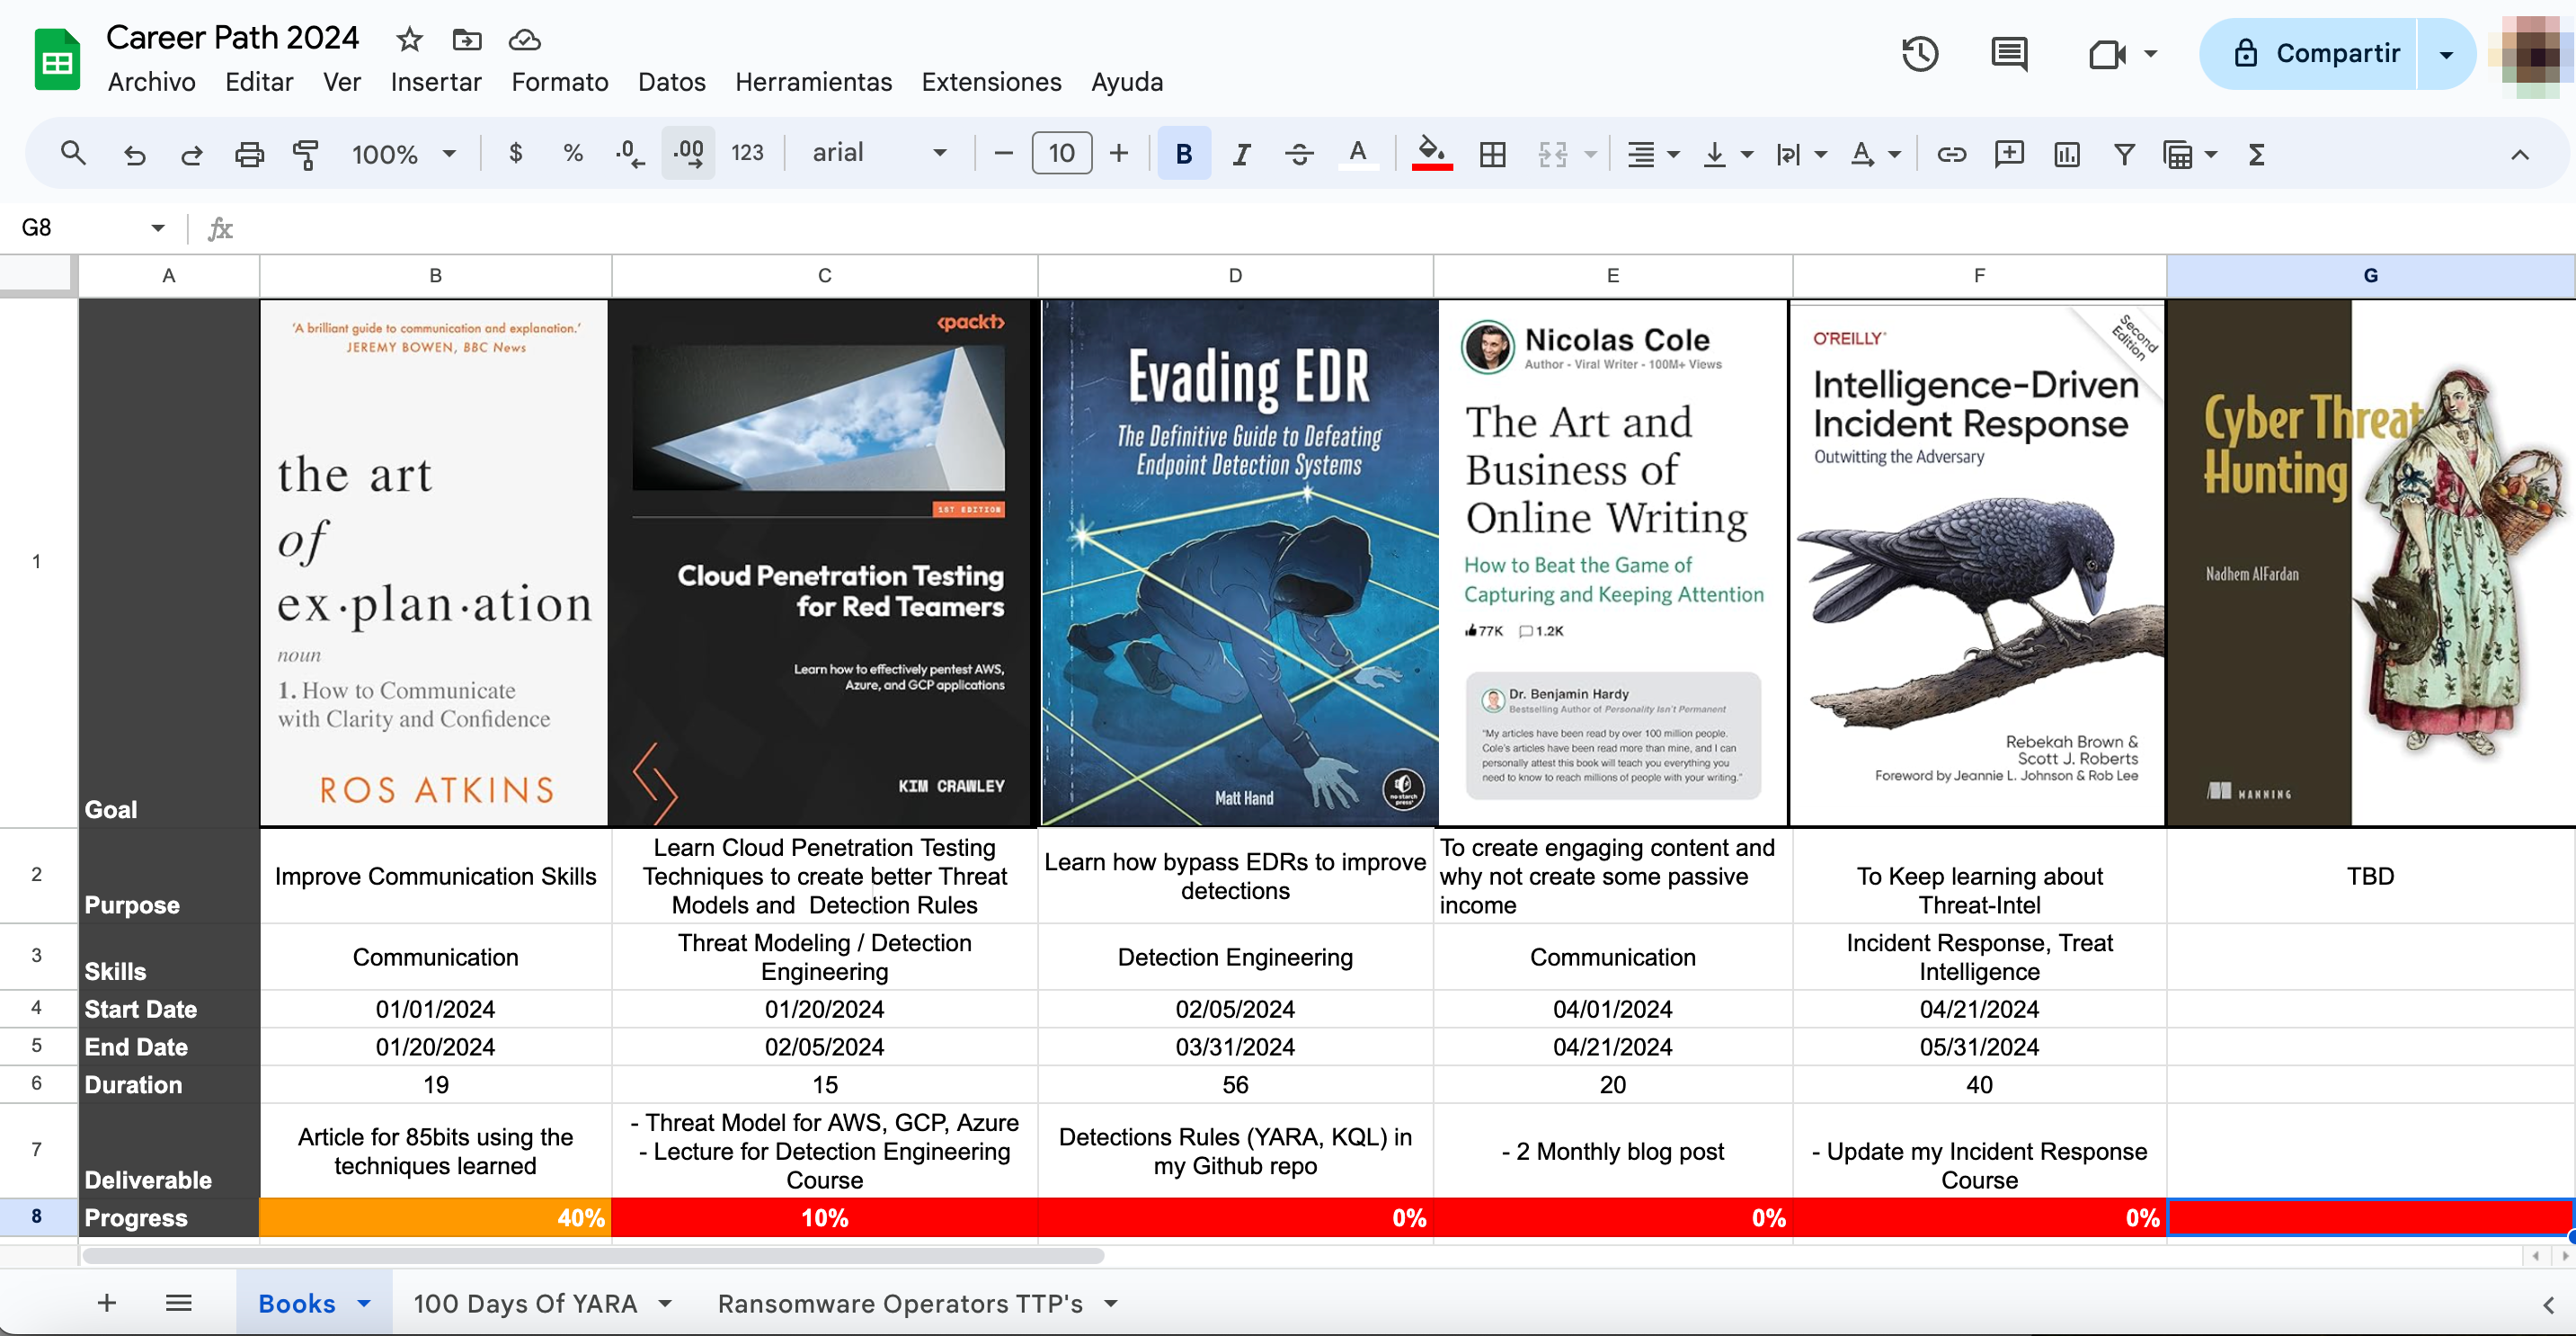The height and width of the screenshot is (1336, 2576).
Task: Click the paint format roller icon
Action: point(305,154)
